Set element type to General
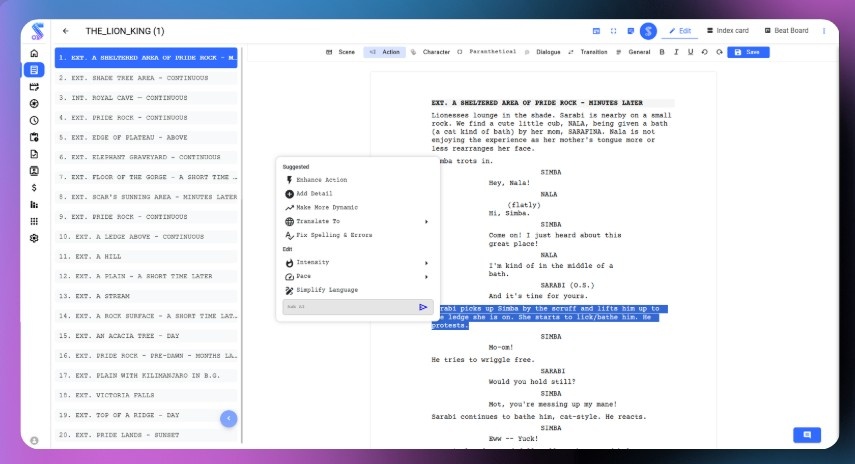Viewport: 855px width, 464px height. (633, 52)
